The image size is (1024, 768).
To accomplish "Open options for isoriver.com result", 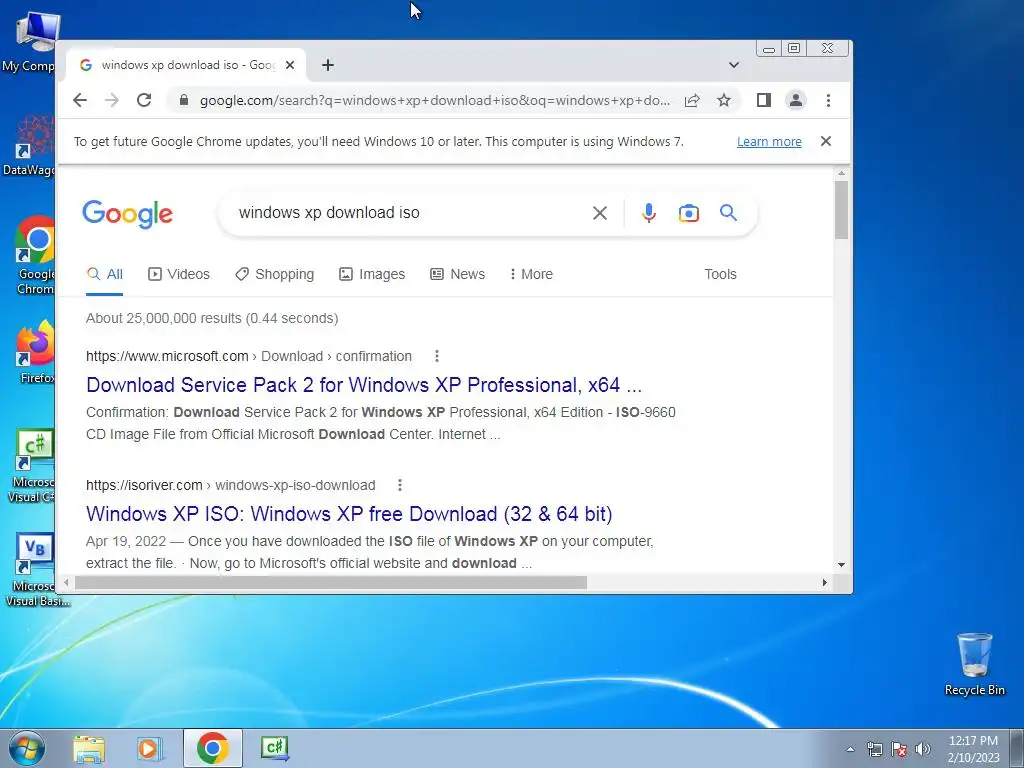I will (x=400, y=485).
